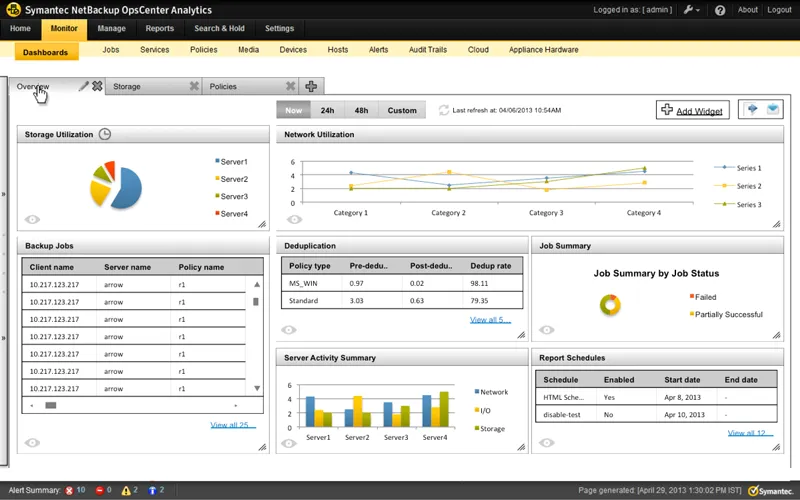Viewport: 800px width, 500px height.
Task: Click Backup Jobs table scroll down arrow
Action: (257, 388)
